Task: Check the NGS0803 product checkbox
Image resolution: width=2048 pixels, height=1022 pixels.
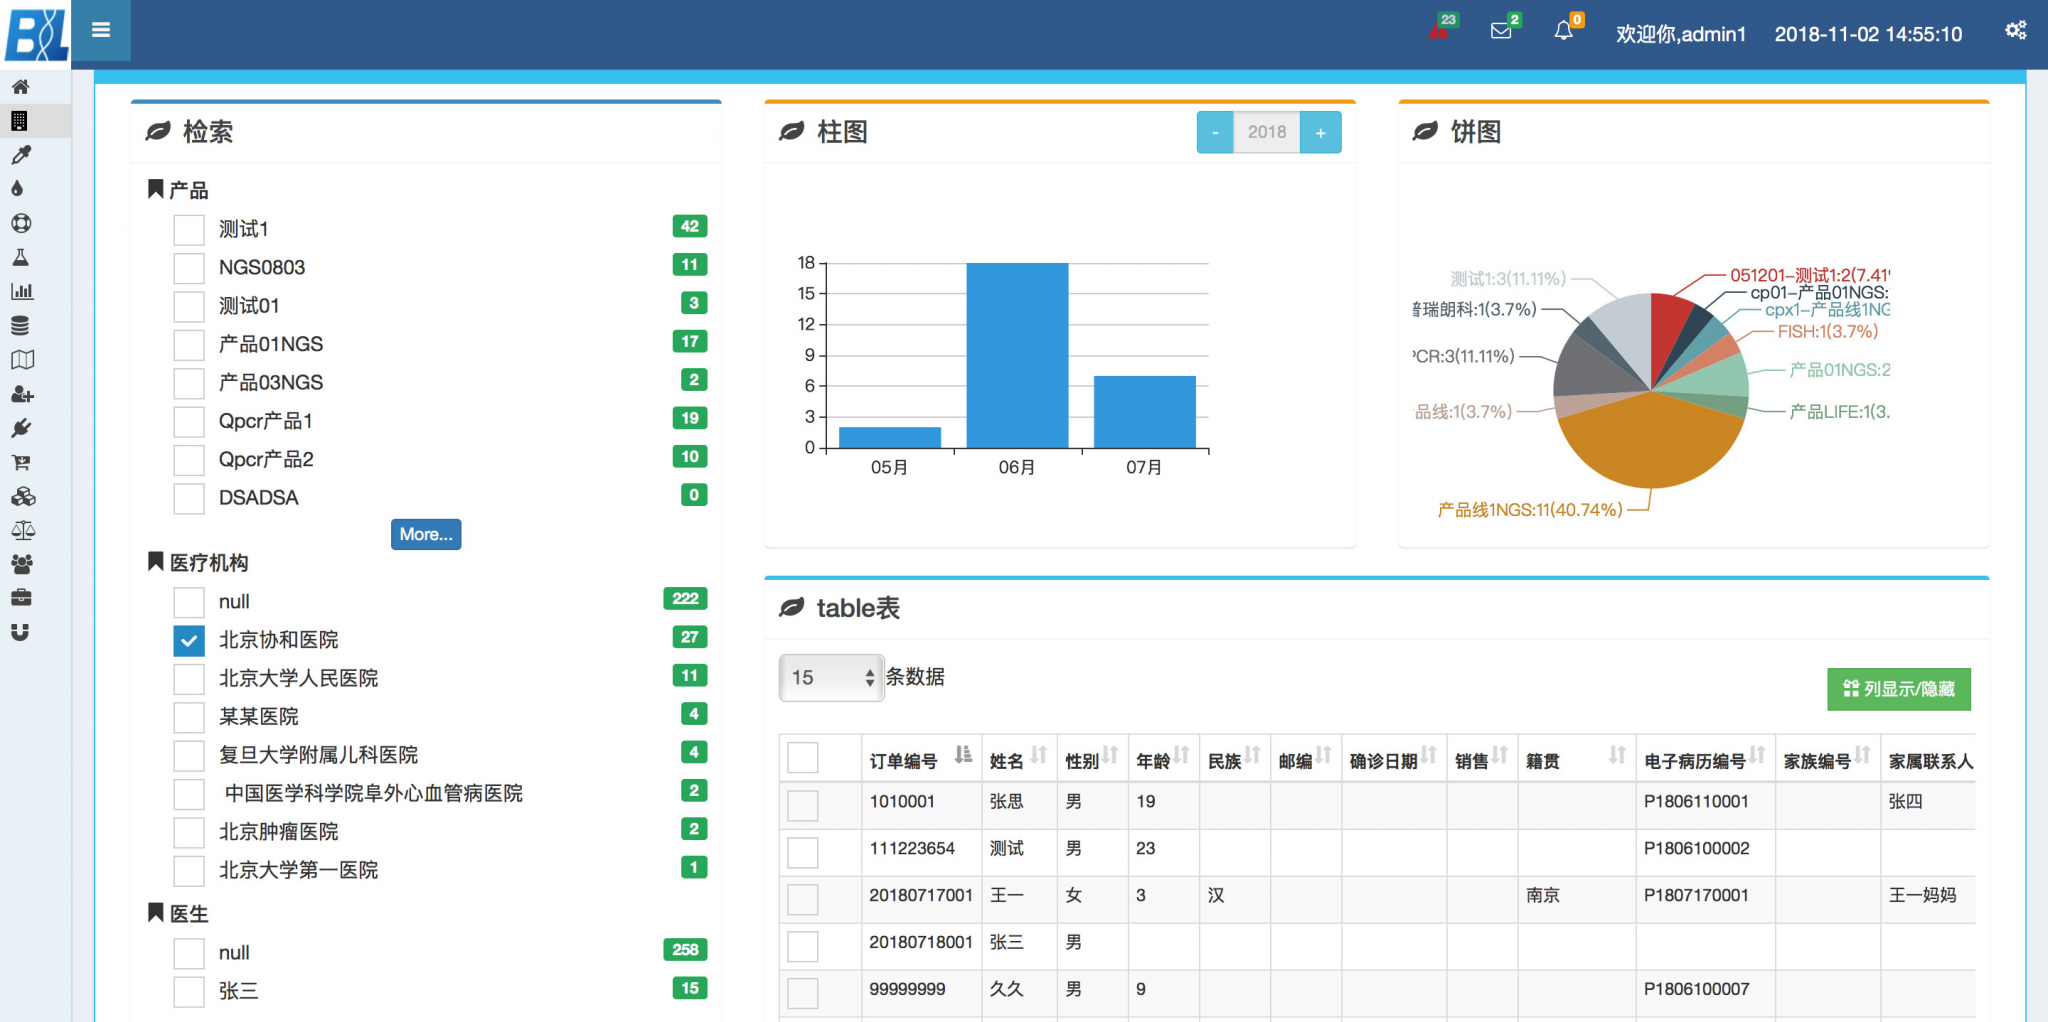Action: pos(189,267)
